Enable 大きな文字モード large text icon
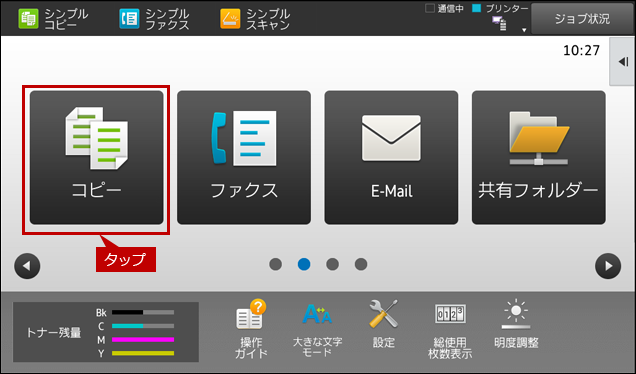636x374 pixels. pos(317,329)
